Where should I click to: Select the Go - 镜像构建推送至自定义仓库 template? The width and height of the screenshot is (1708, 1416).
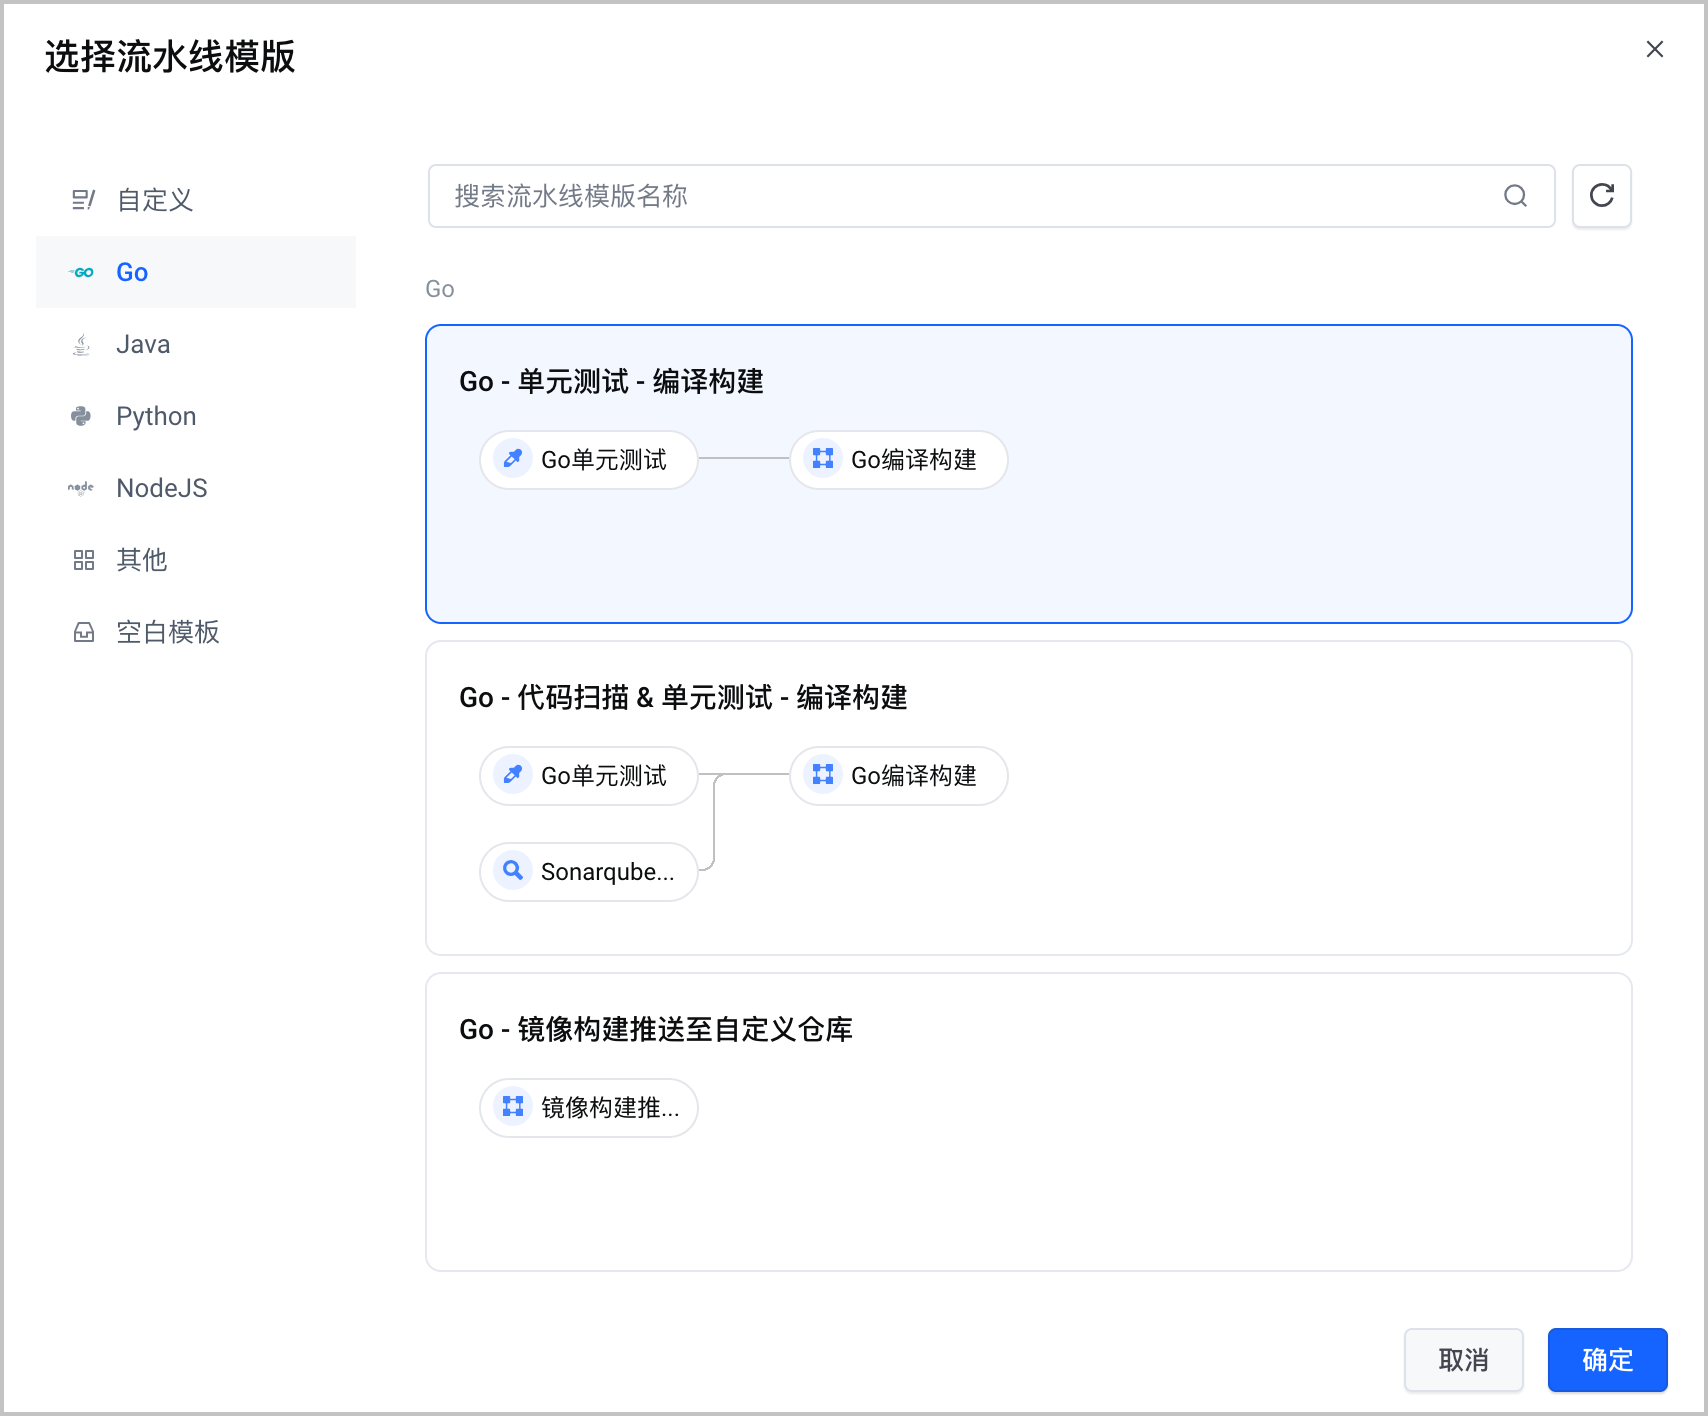tap(1029, 1122)
